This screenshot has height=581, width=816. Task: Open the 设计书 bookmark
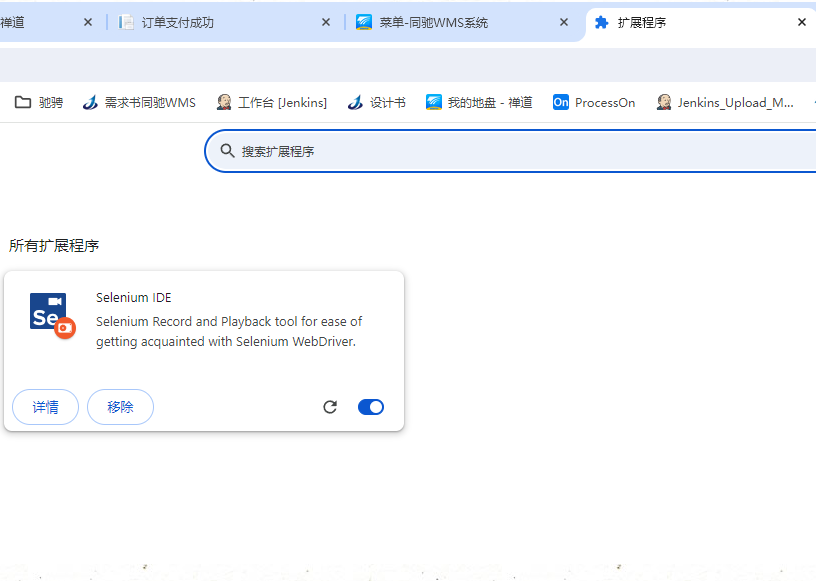[x=376, y=103]
